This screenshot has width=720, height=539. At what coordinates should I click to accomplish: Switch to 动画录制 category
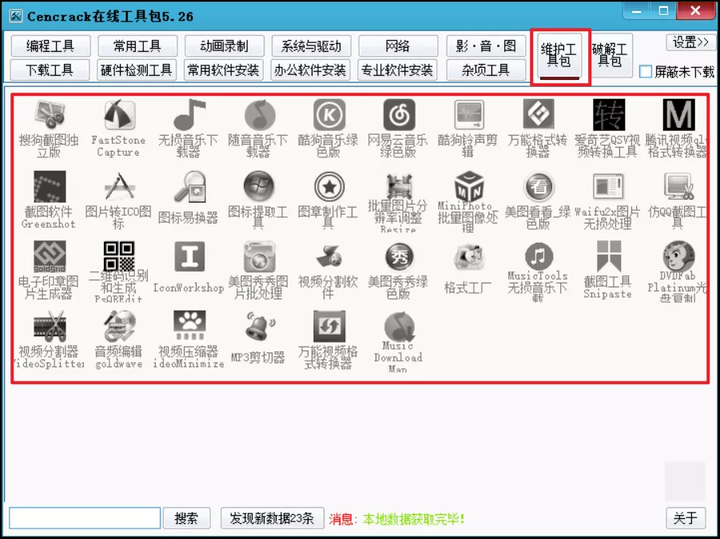pos(224,46)
